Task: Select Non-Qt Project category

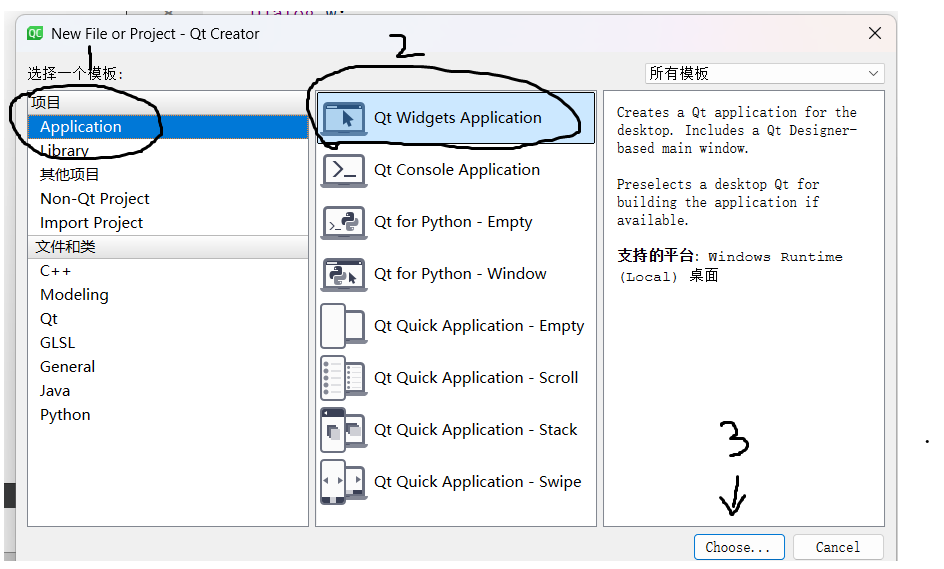Action: click(x=168, y=199)
